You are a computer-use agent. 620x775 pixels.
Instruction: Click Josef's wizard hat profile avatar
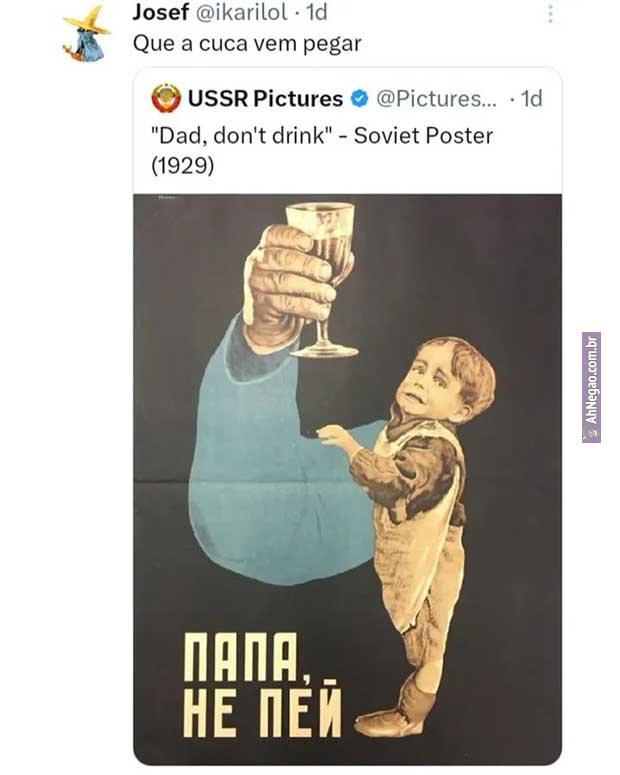[86, 33]
